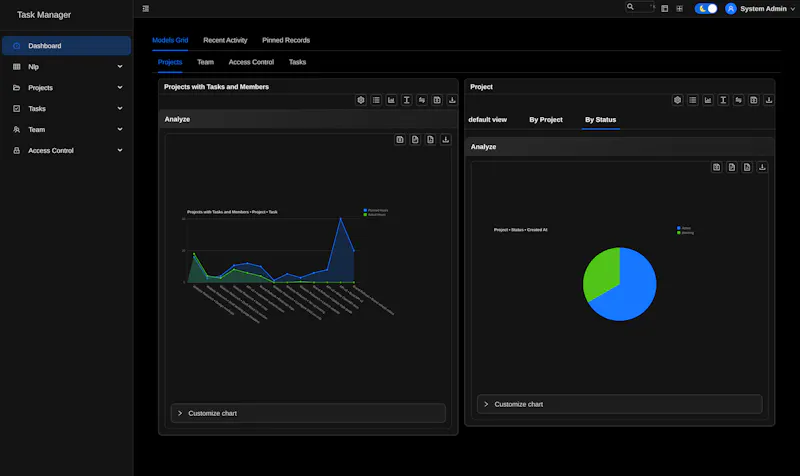
Task: Expand the Access Control sidebar menu
Action: click(x=66, y=150)
